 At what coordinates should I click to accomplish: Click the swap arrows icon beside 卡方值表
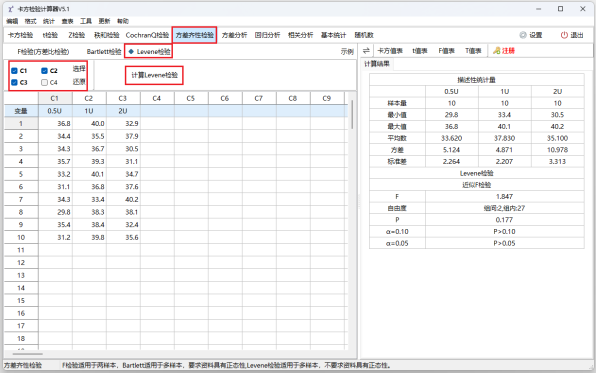point(366,51)
